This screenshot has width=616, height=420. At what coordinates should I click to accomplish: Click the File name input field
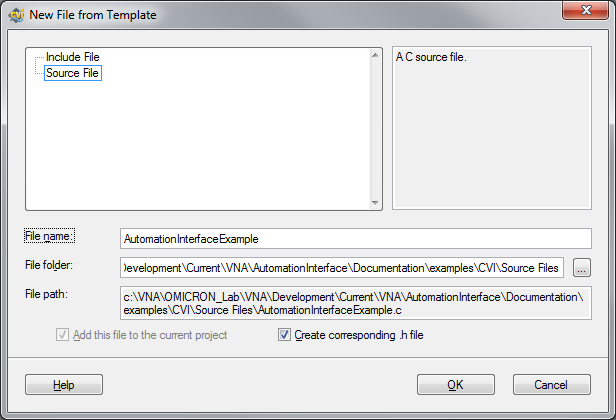click(x=356, y=238)
